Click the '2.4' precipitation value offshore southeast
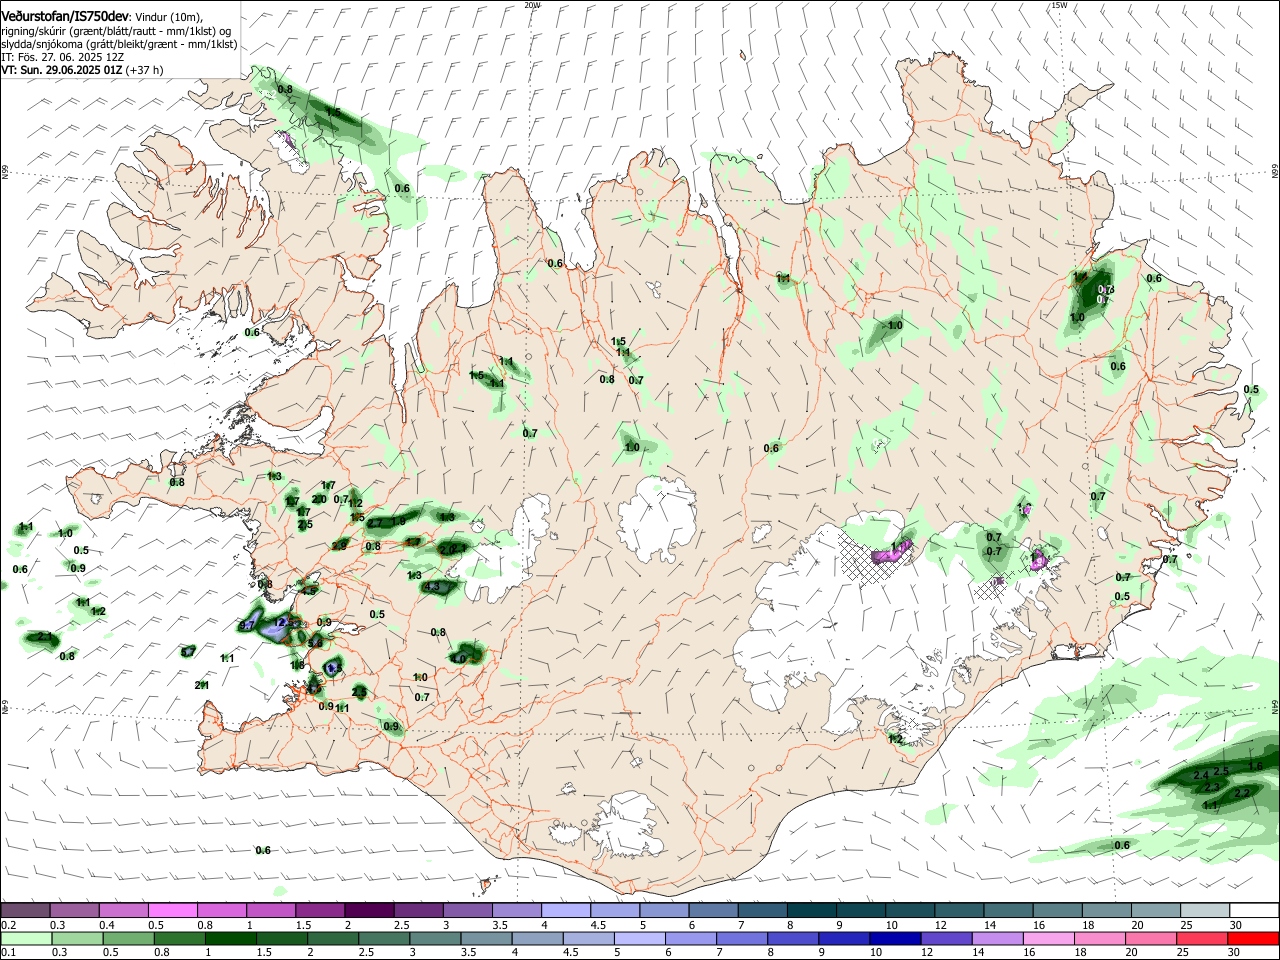This screenshot has width=1280, height=960. coord(1202,775)
